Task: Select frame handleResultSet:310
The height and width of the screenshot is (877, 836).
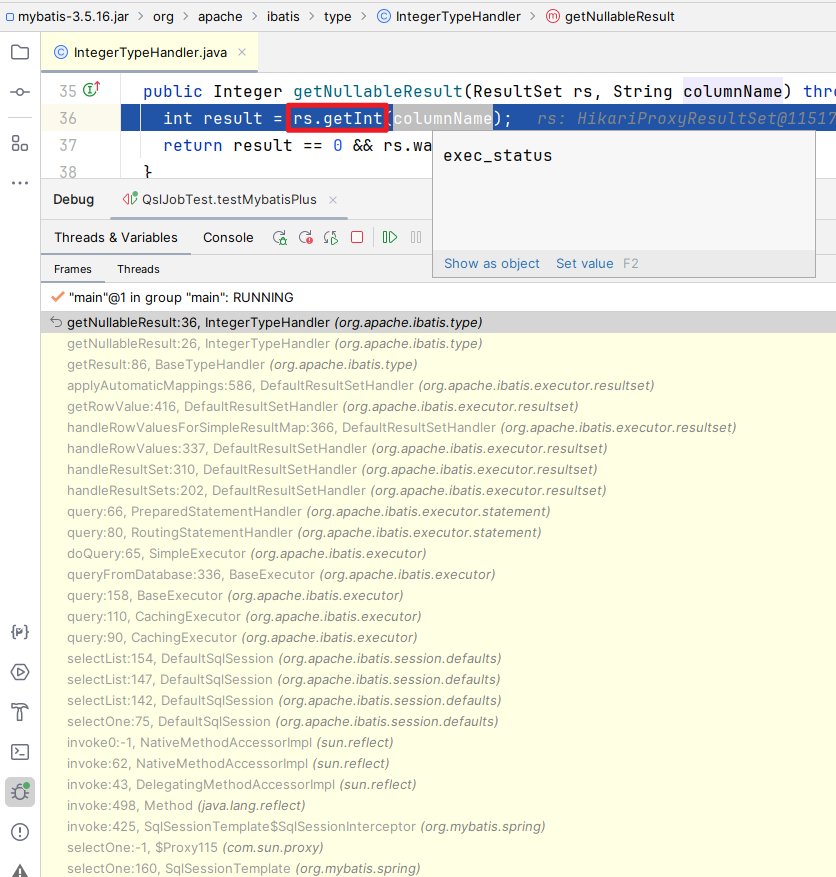Action: 438,469
